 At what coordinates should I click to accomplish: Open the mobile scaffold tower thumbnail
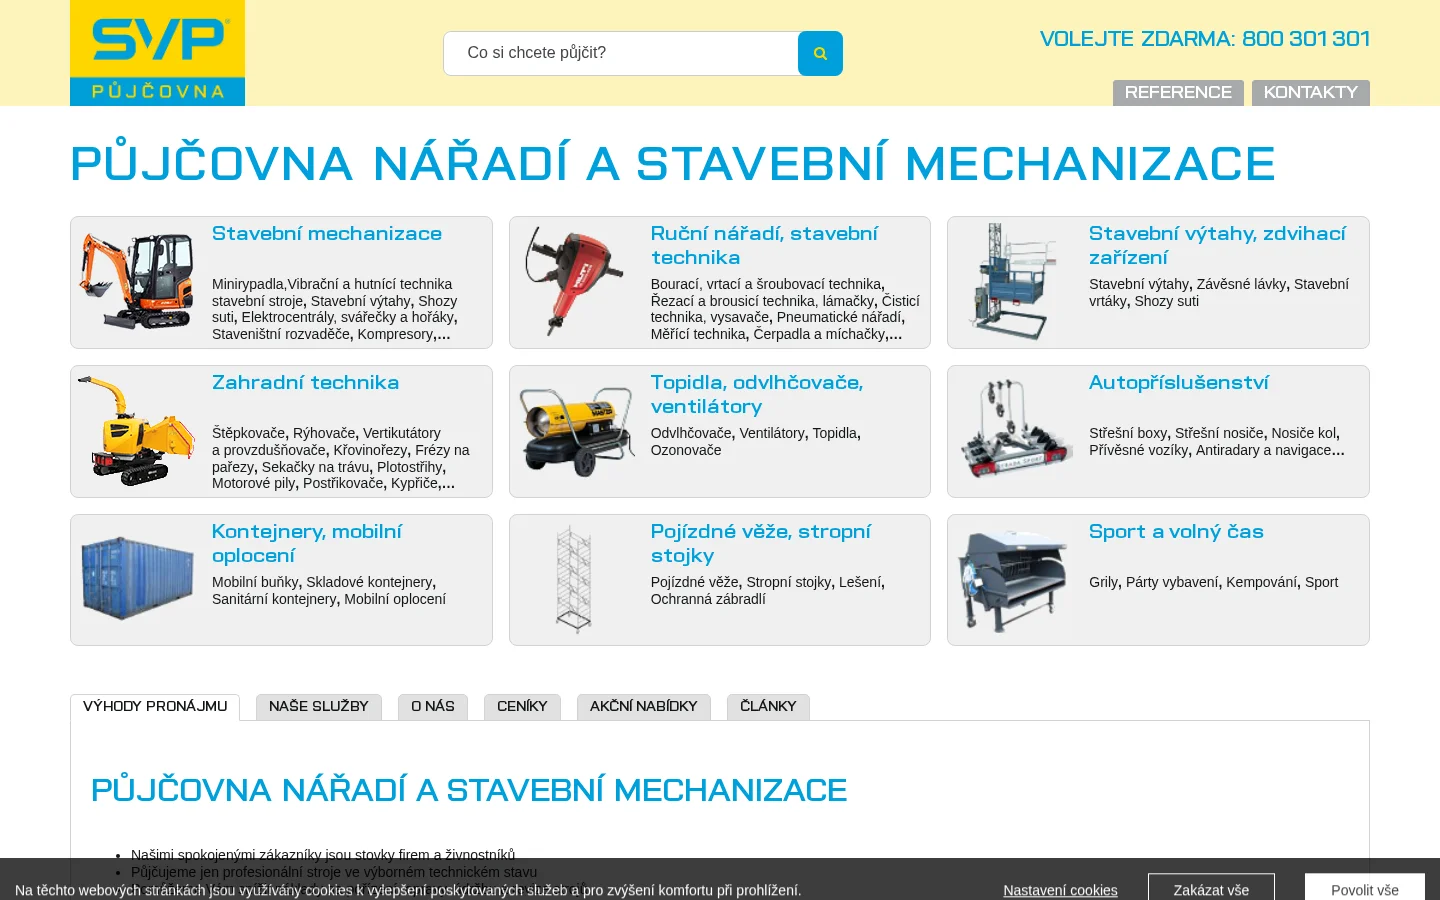(x=575, y=580)
